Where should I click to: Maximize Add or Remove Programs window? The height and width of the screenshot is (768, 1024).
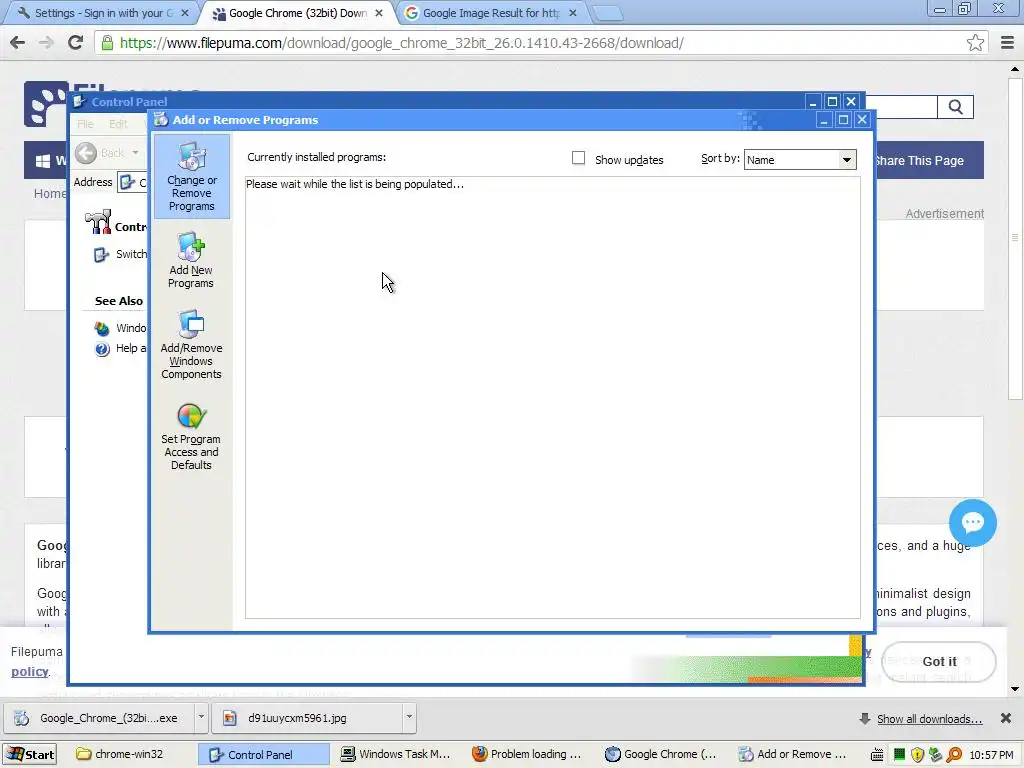click(x=843, y=120)
